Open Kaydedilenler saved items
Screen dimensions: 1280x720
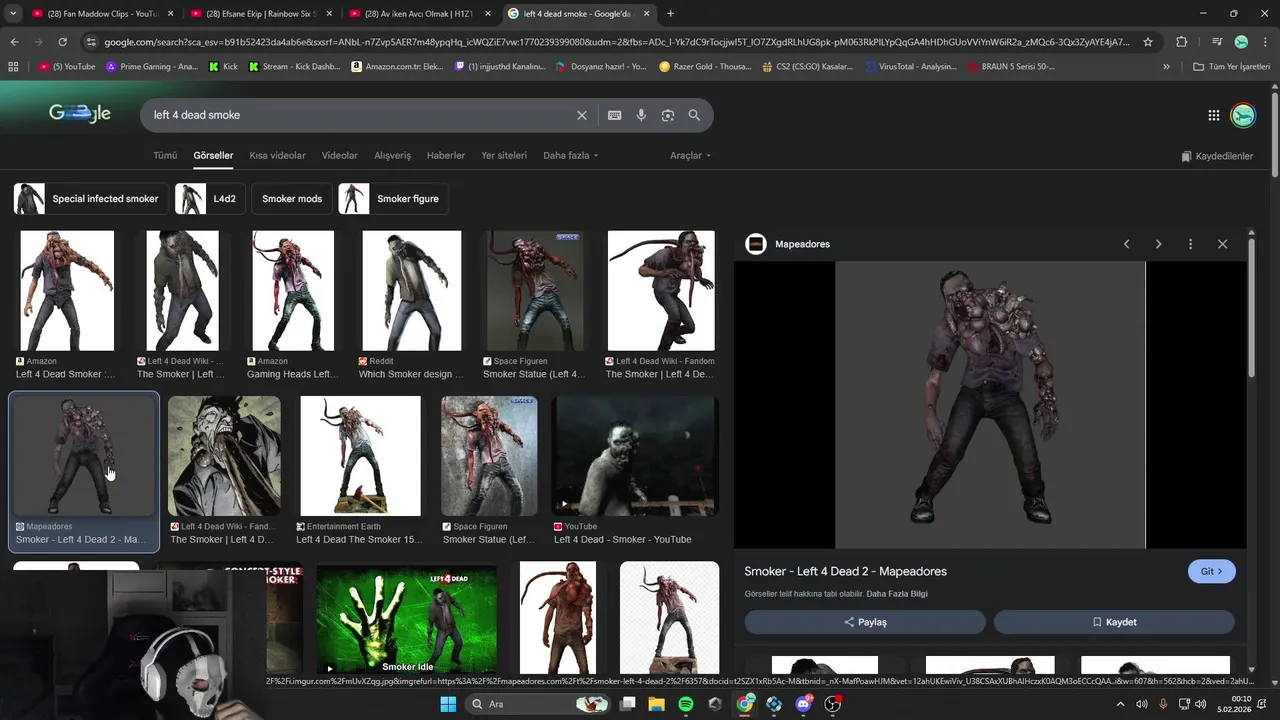point(1217,156)
